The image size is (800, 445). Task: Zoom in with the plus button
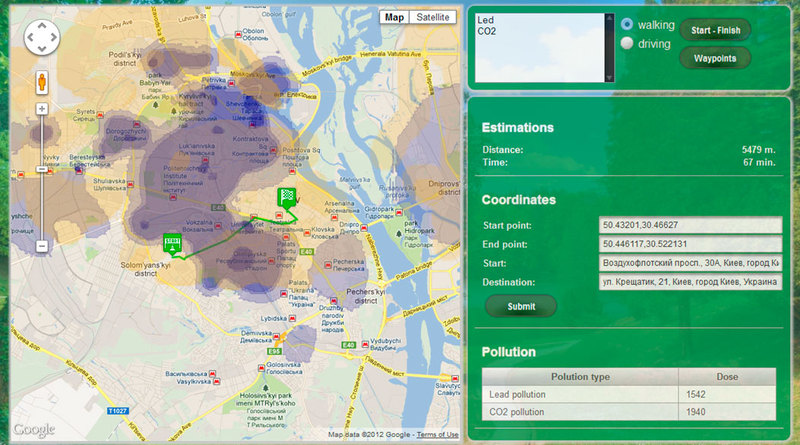pyautogui.click(x=42, y=109)
